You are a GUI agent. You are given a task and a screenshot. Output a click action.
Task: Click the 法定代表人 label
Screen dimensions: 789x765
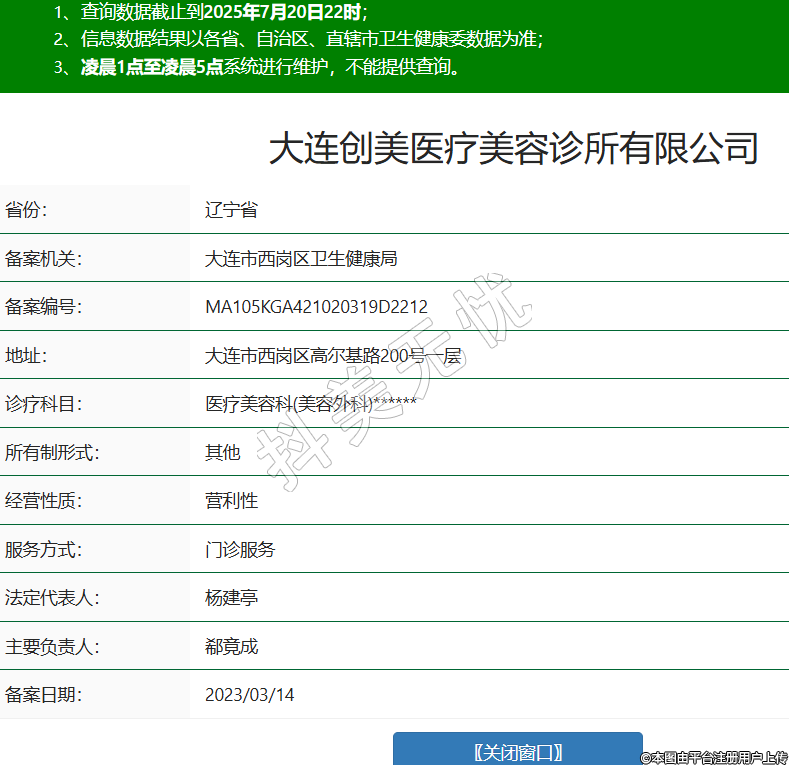coord(52,598)
